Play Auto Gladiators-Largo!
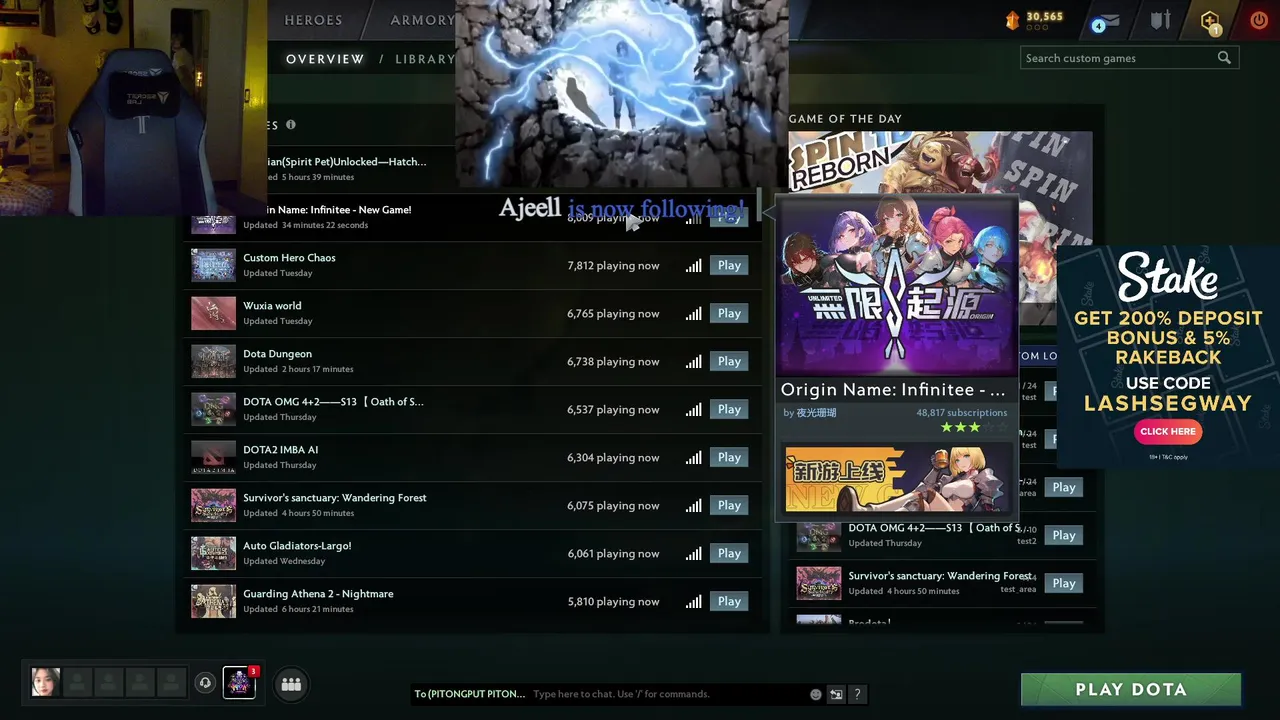The height and width of the screenshot is (720, 1280). tap(729, 554)
